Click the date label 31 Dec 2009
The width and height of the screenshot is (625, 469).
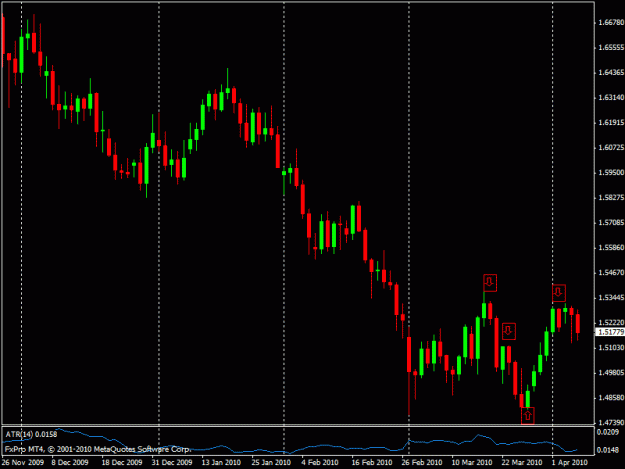point(172,462)
